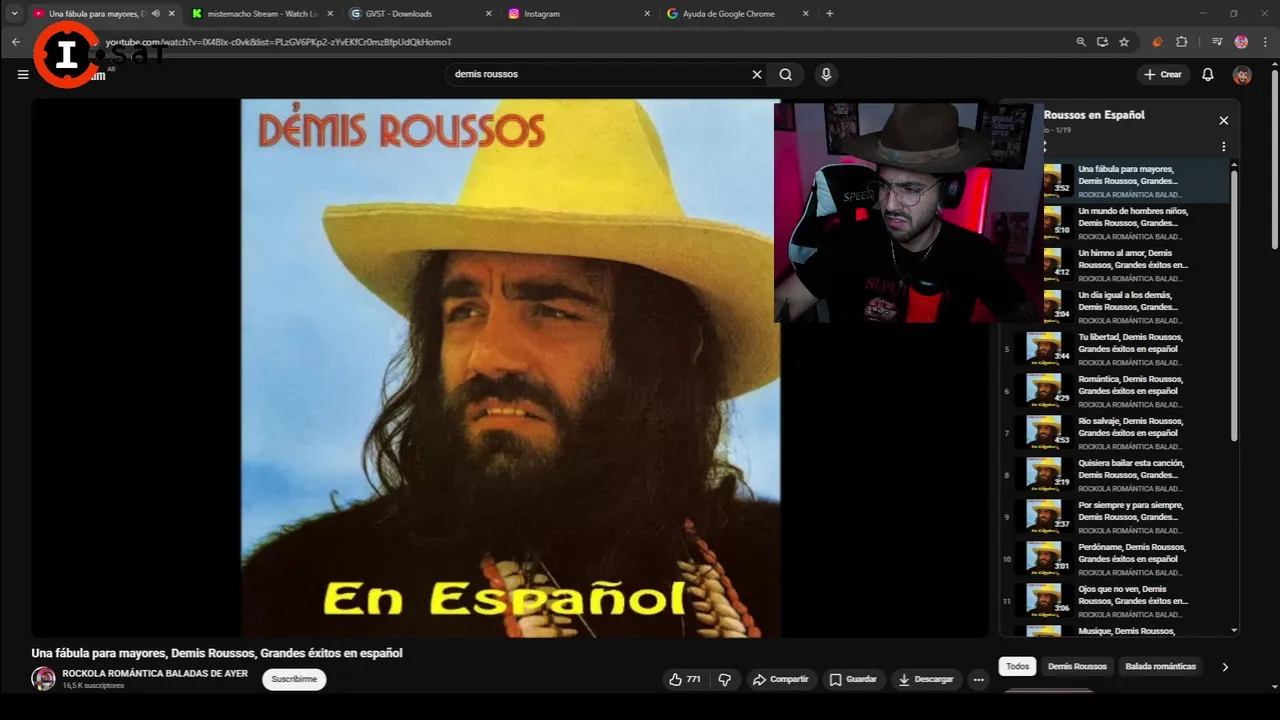
Task: Open more actions ellipsis beside Descargar
Action: tap(979, 679)
